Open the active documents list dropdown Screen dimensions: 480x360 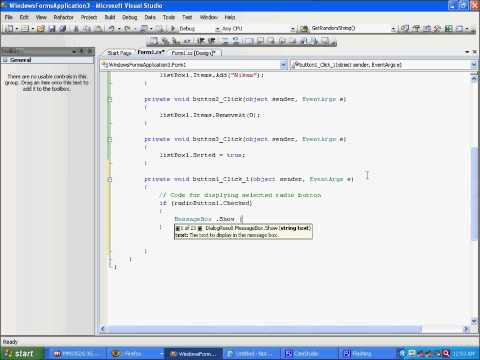pos(467,52)
